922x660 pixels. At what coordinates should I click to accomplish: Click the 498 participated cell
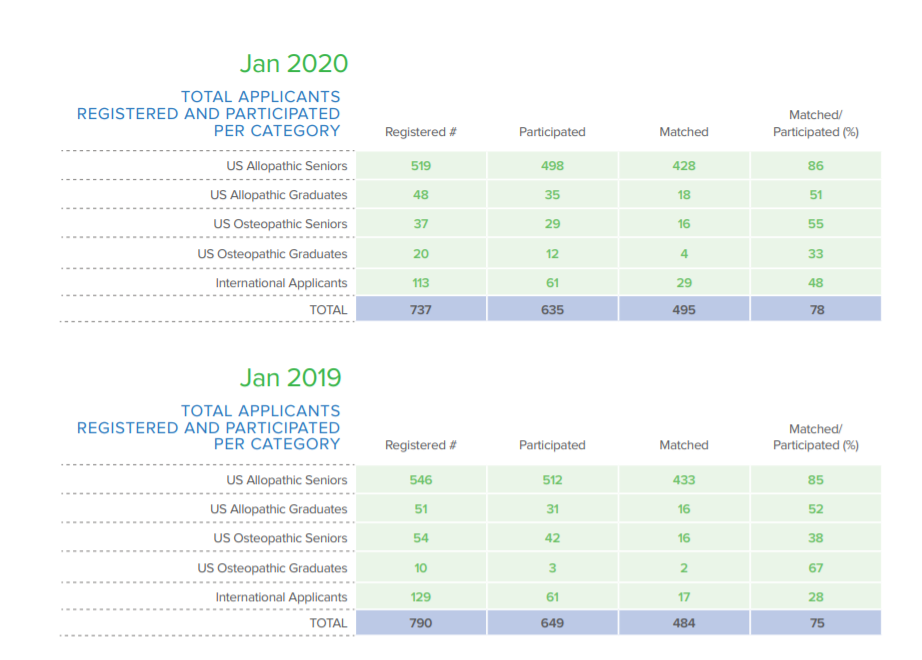[552, 166]
